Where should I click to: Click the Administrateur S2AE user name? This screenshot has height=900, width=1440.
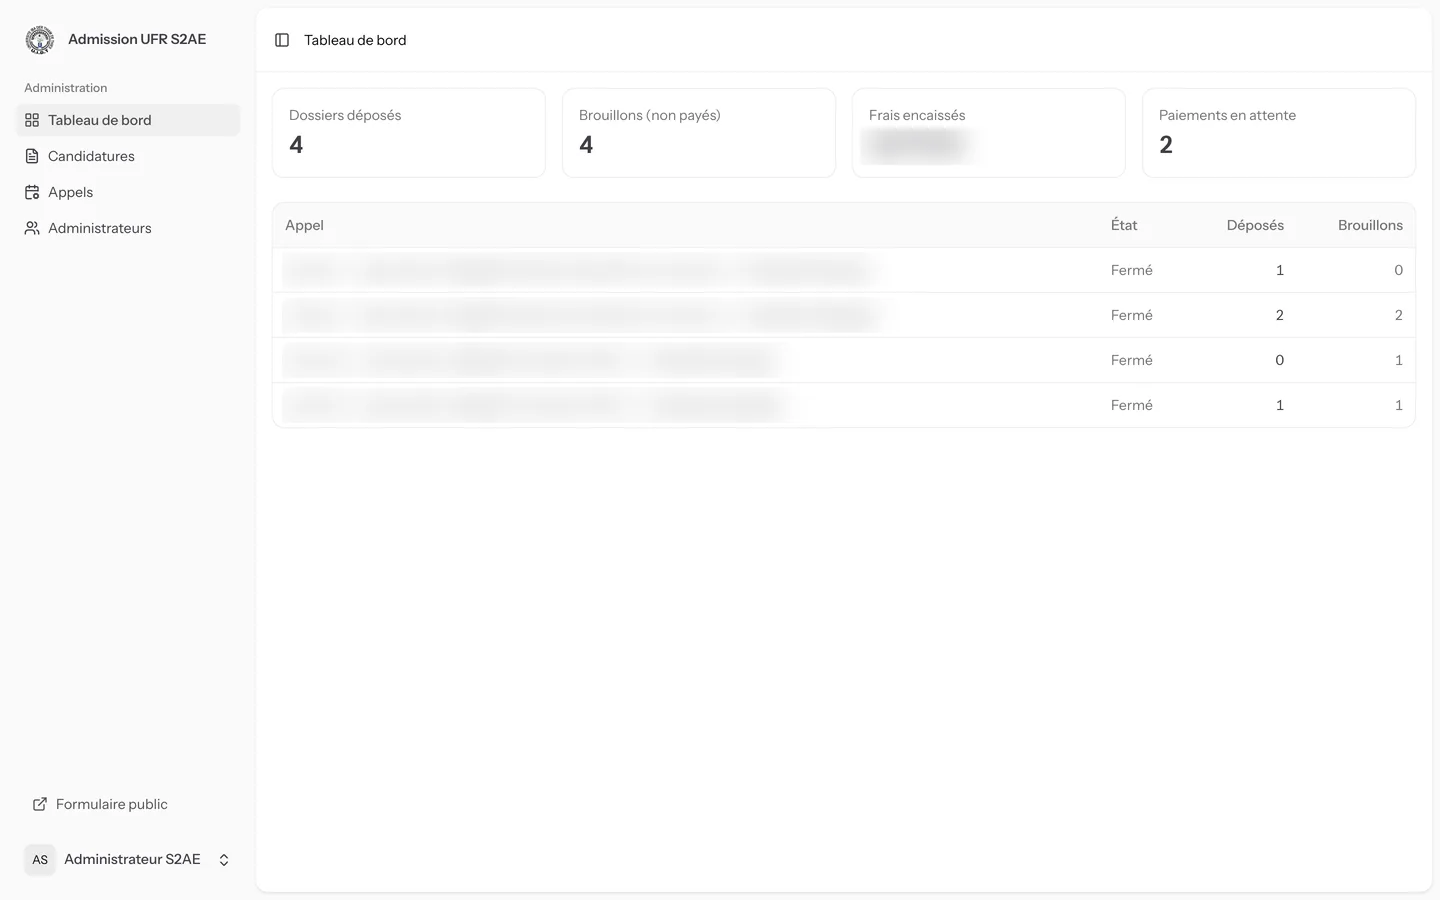(132, 859)
